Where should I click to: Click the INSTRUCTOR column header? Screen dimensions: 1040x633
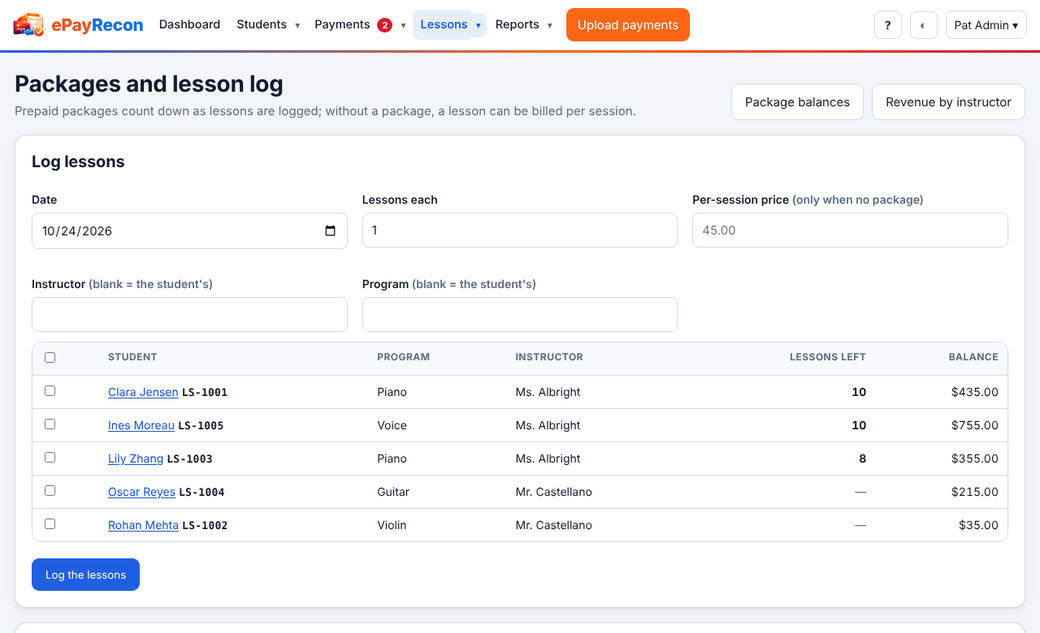click(549, 357)
